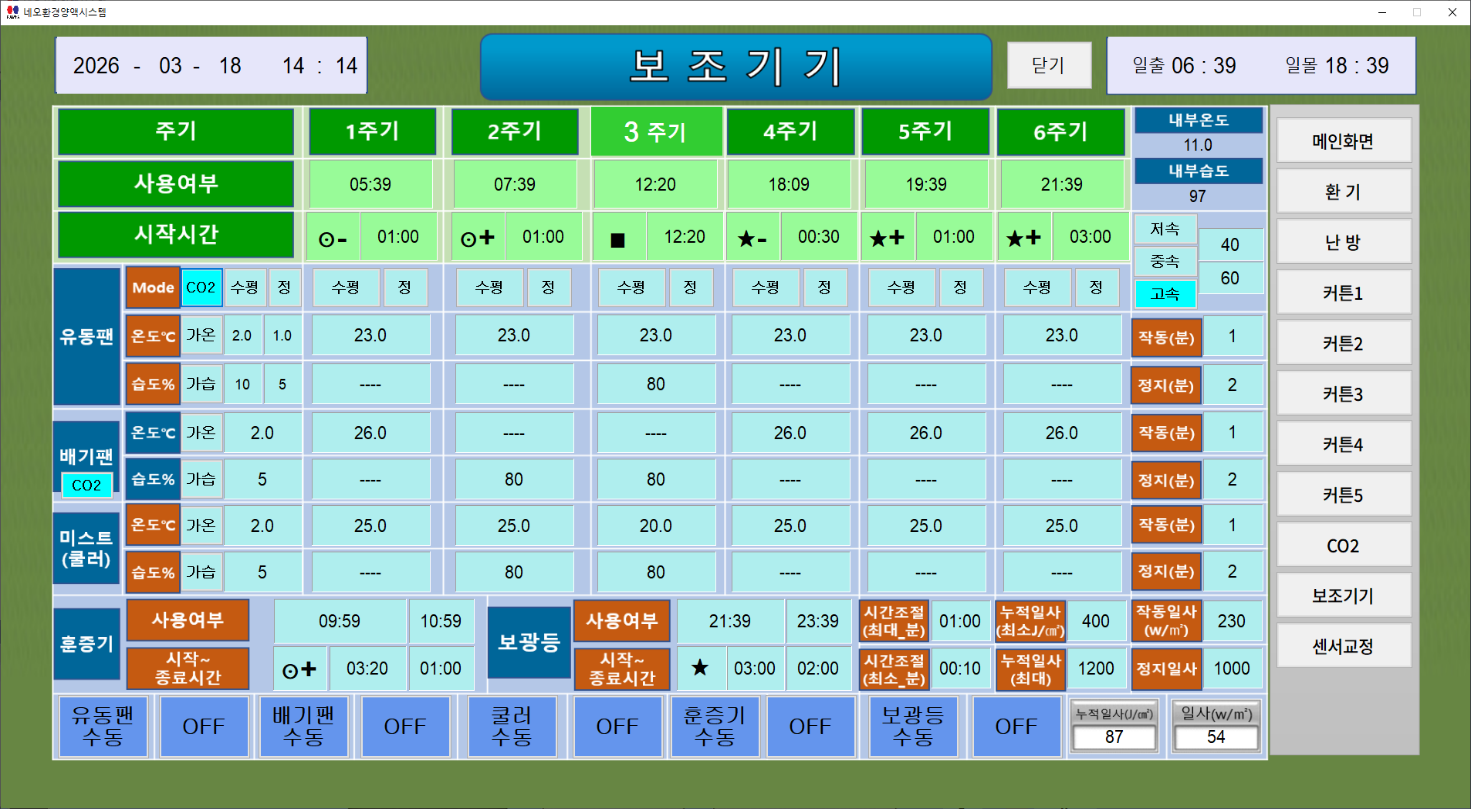
Task: Click the 유동팬 수동 button
Action: point(103,727)
